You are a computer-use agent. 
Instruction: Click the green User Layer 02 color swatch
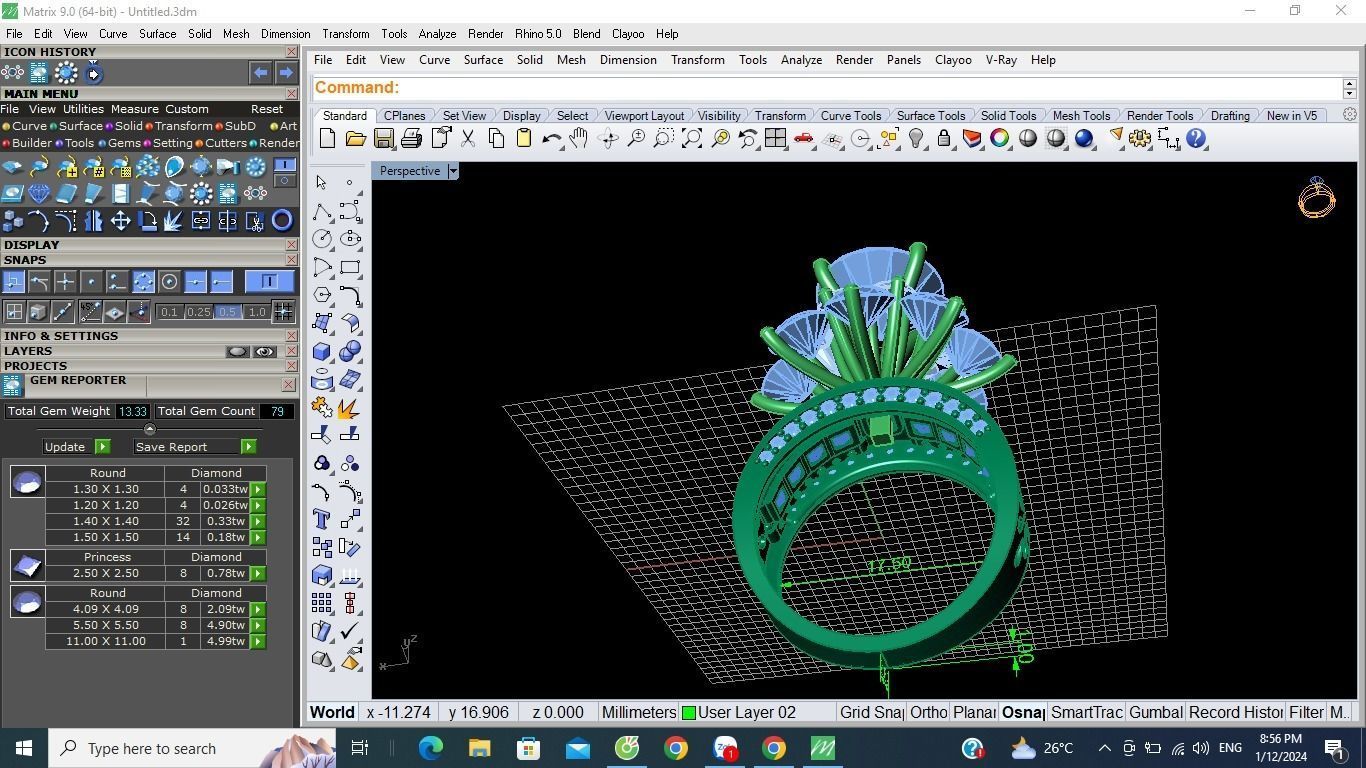pos(689,713)
